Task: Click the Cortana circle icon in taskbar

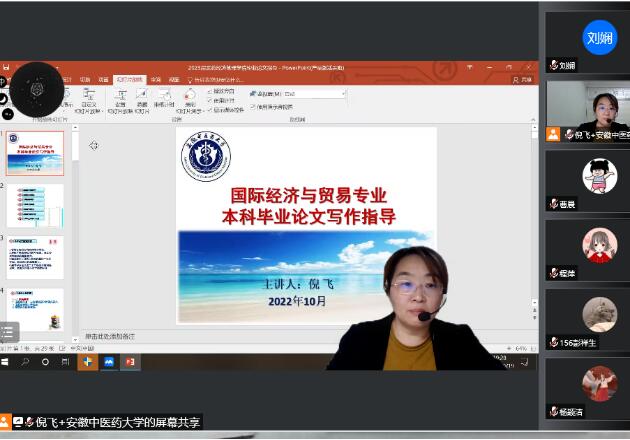Action: pyautogui.click(x=45, y=362)
